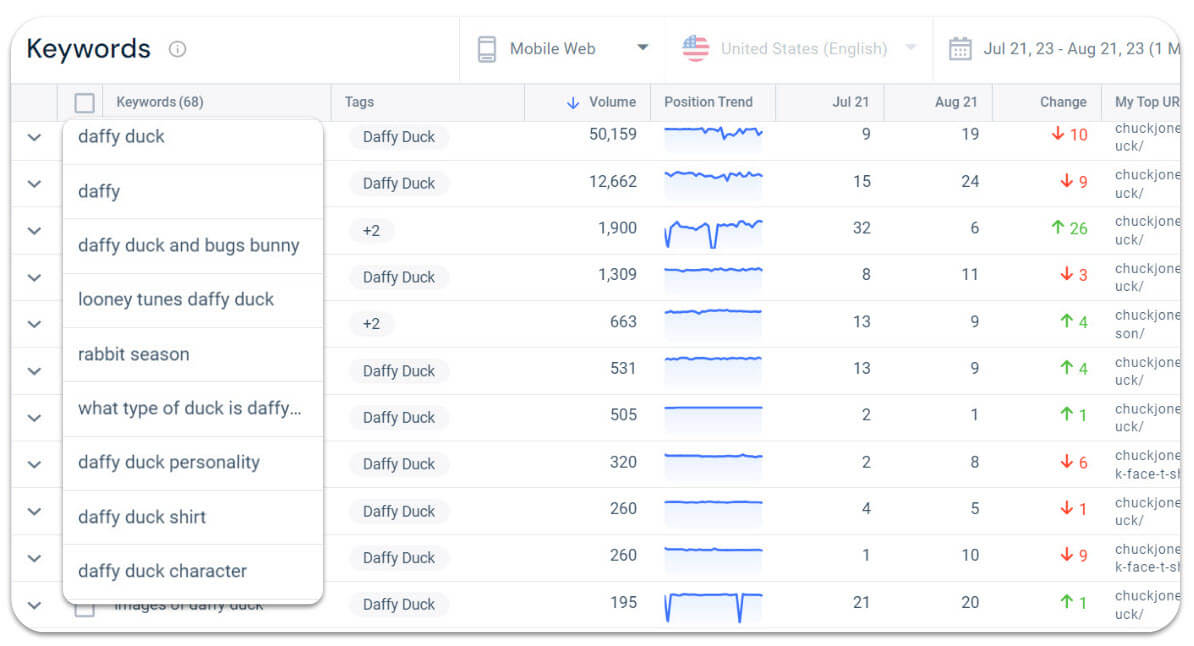Open top URL link in 320 volume row
This screenshot has height=646, width=1194.
pos(1147,465)
